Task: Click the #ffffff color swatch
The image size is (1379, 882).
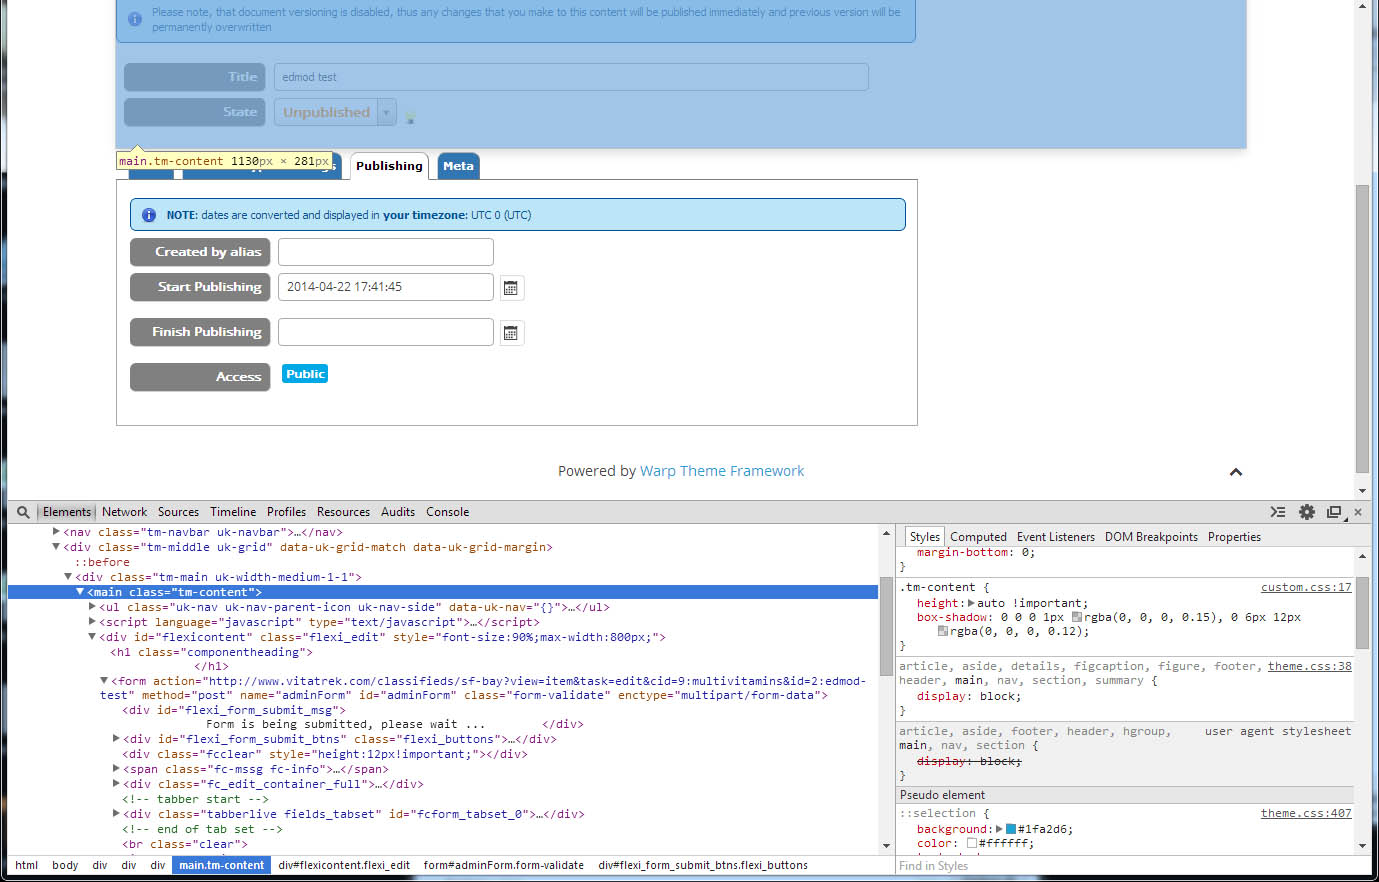Action: tap(972, 843)
